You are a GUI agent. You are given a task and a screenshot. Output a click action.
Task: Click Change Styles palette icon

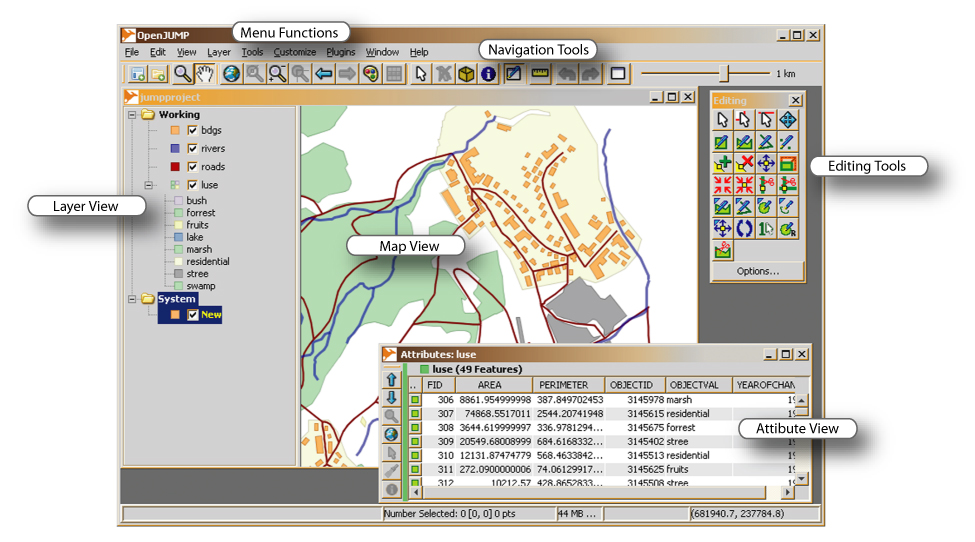tap(371, 73)
